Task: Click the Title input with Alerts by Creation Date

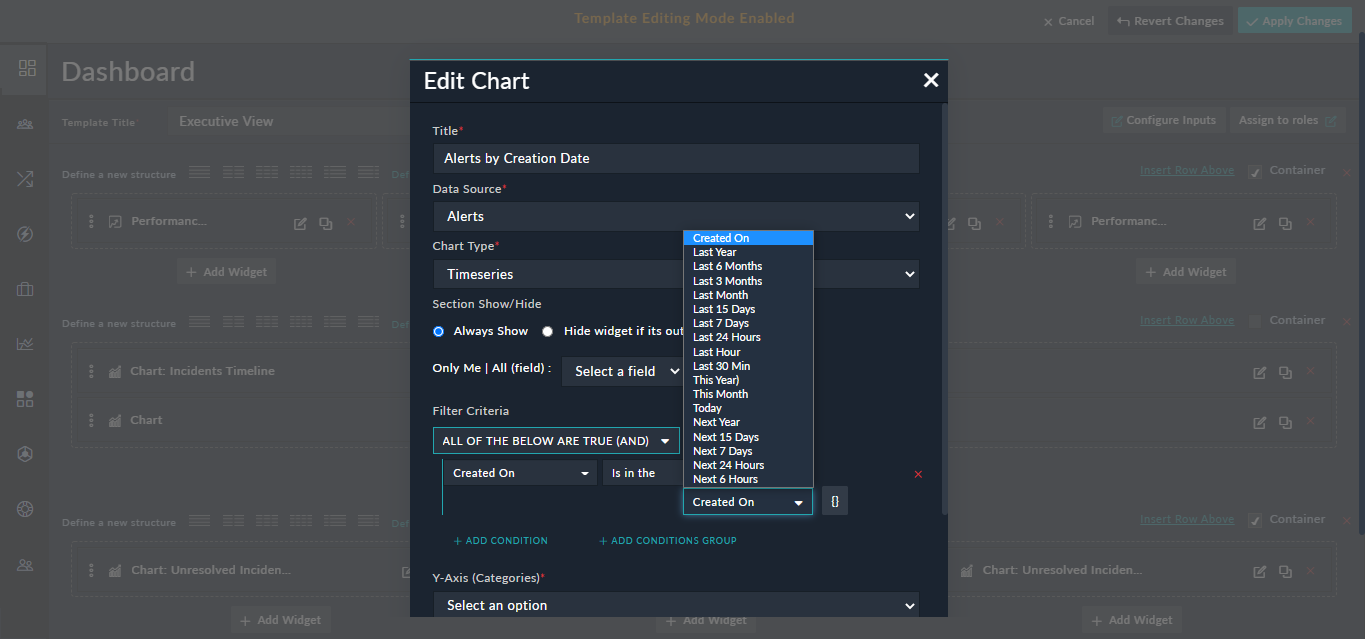Action: pos(676,158)
